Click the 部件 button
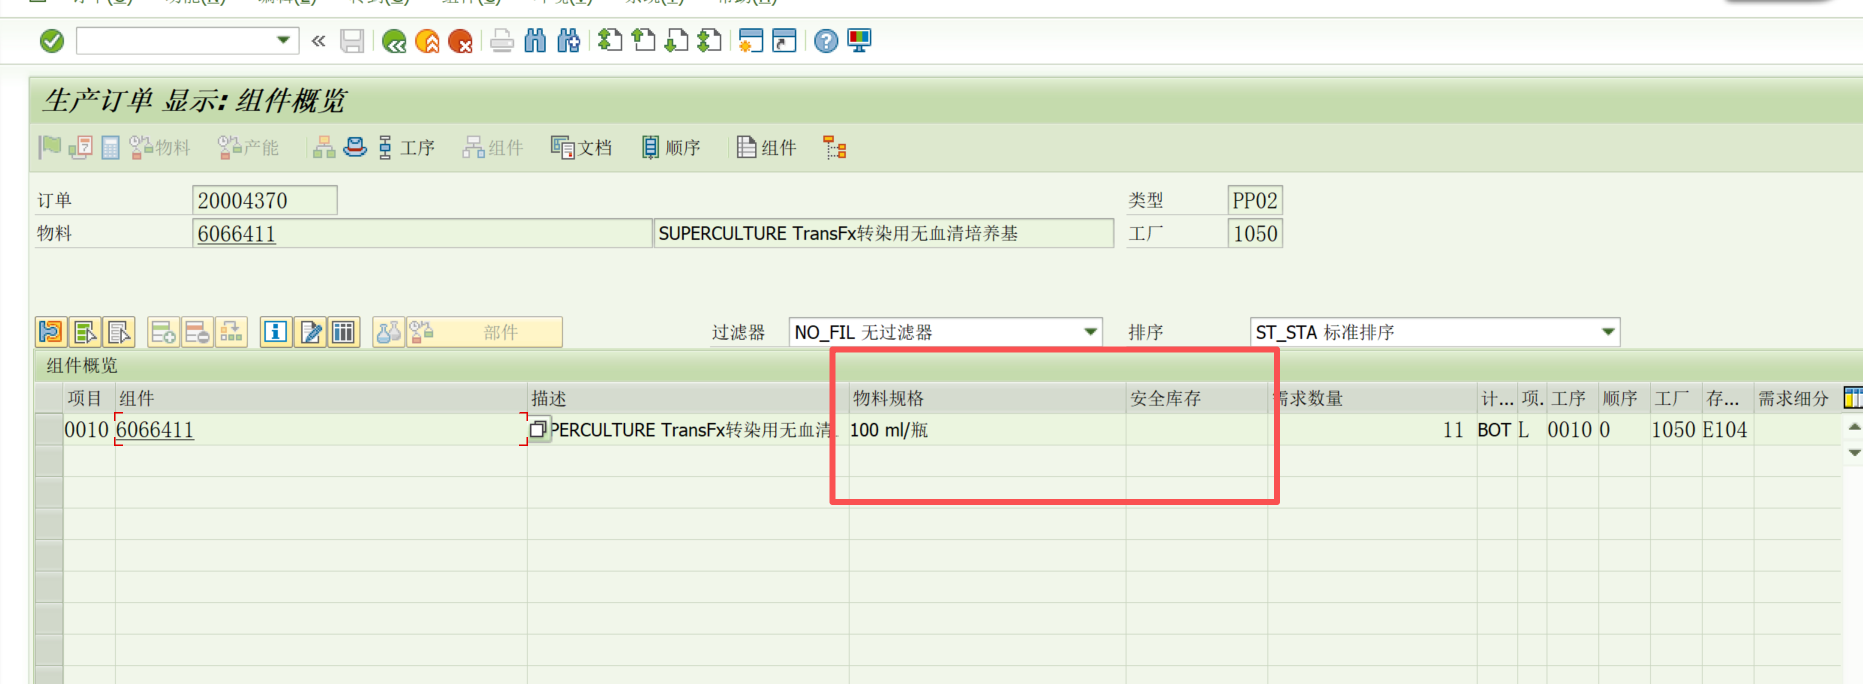 (484, 332)
